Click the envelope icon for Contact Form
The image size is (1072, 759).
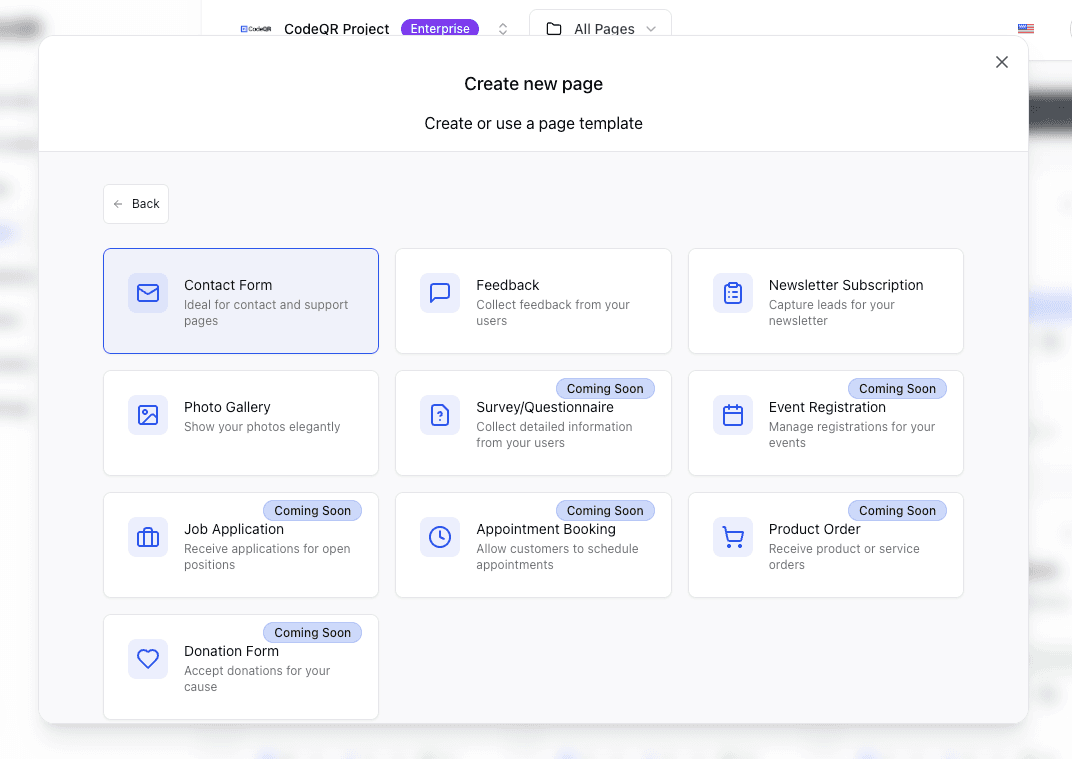click(x=148, y=293)
